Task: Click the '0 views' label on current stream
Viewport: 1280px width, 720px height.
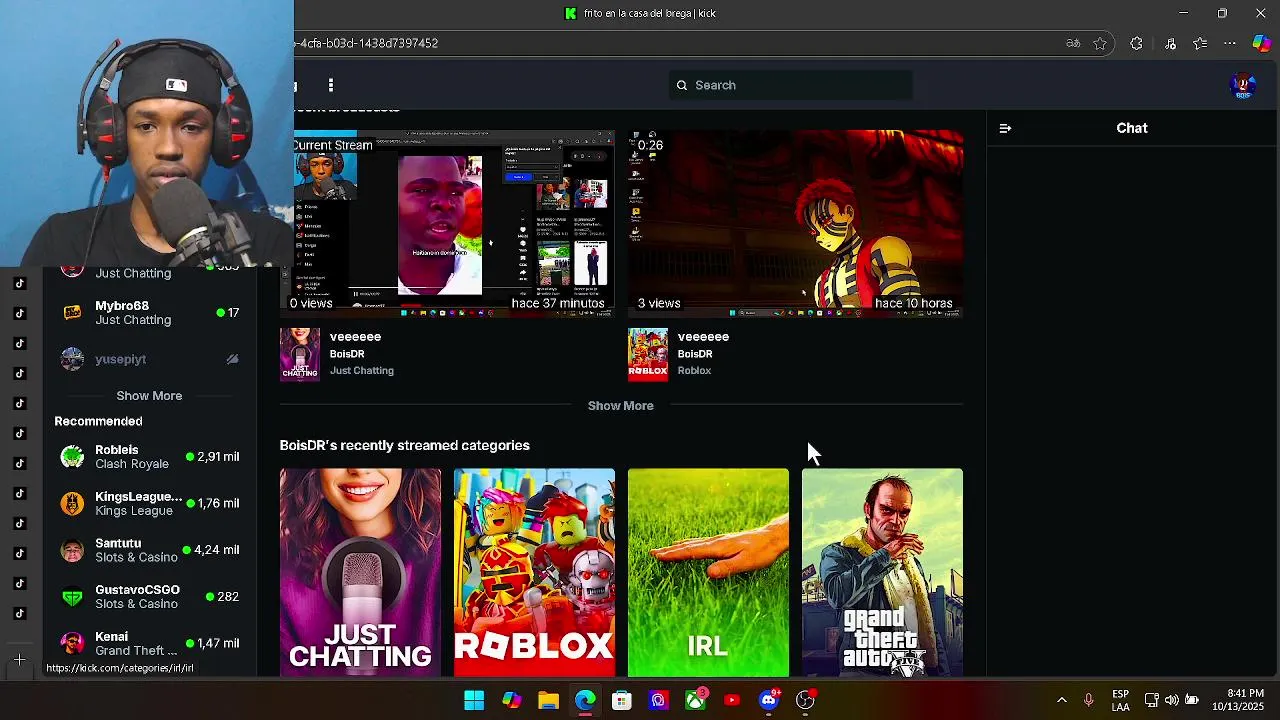Action: pyautogui.click(x=311, y=303)
